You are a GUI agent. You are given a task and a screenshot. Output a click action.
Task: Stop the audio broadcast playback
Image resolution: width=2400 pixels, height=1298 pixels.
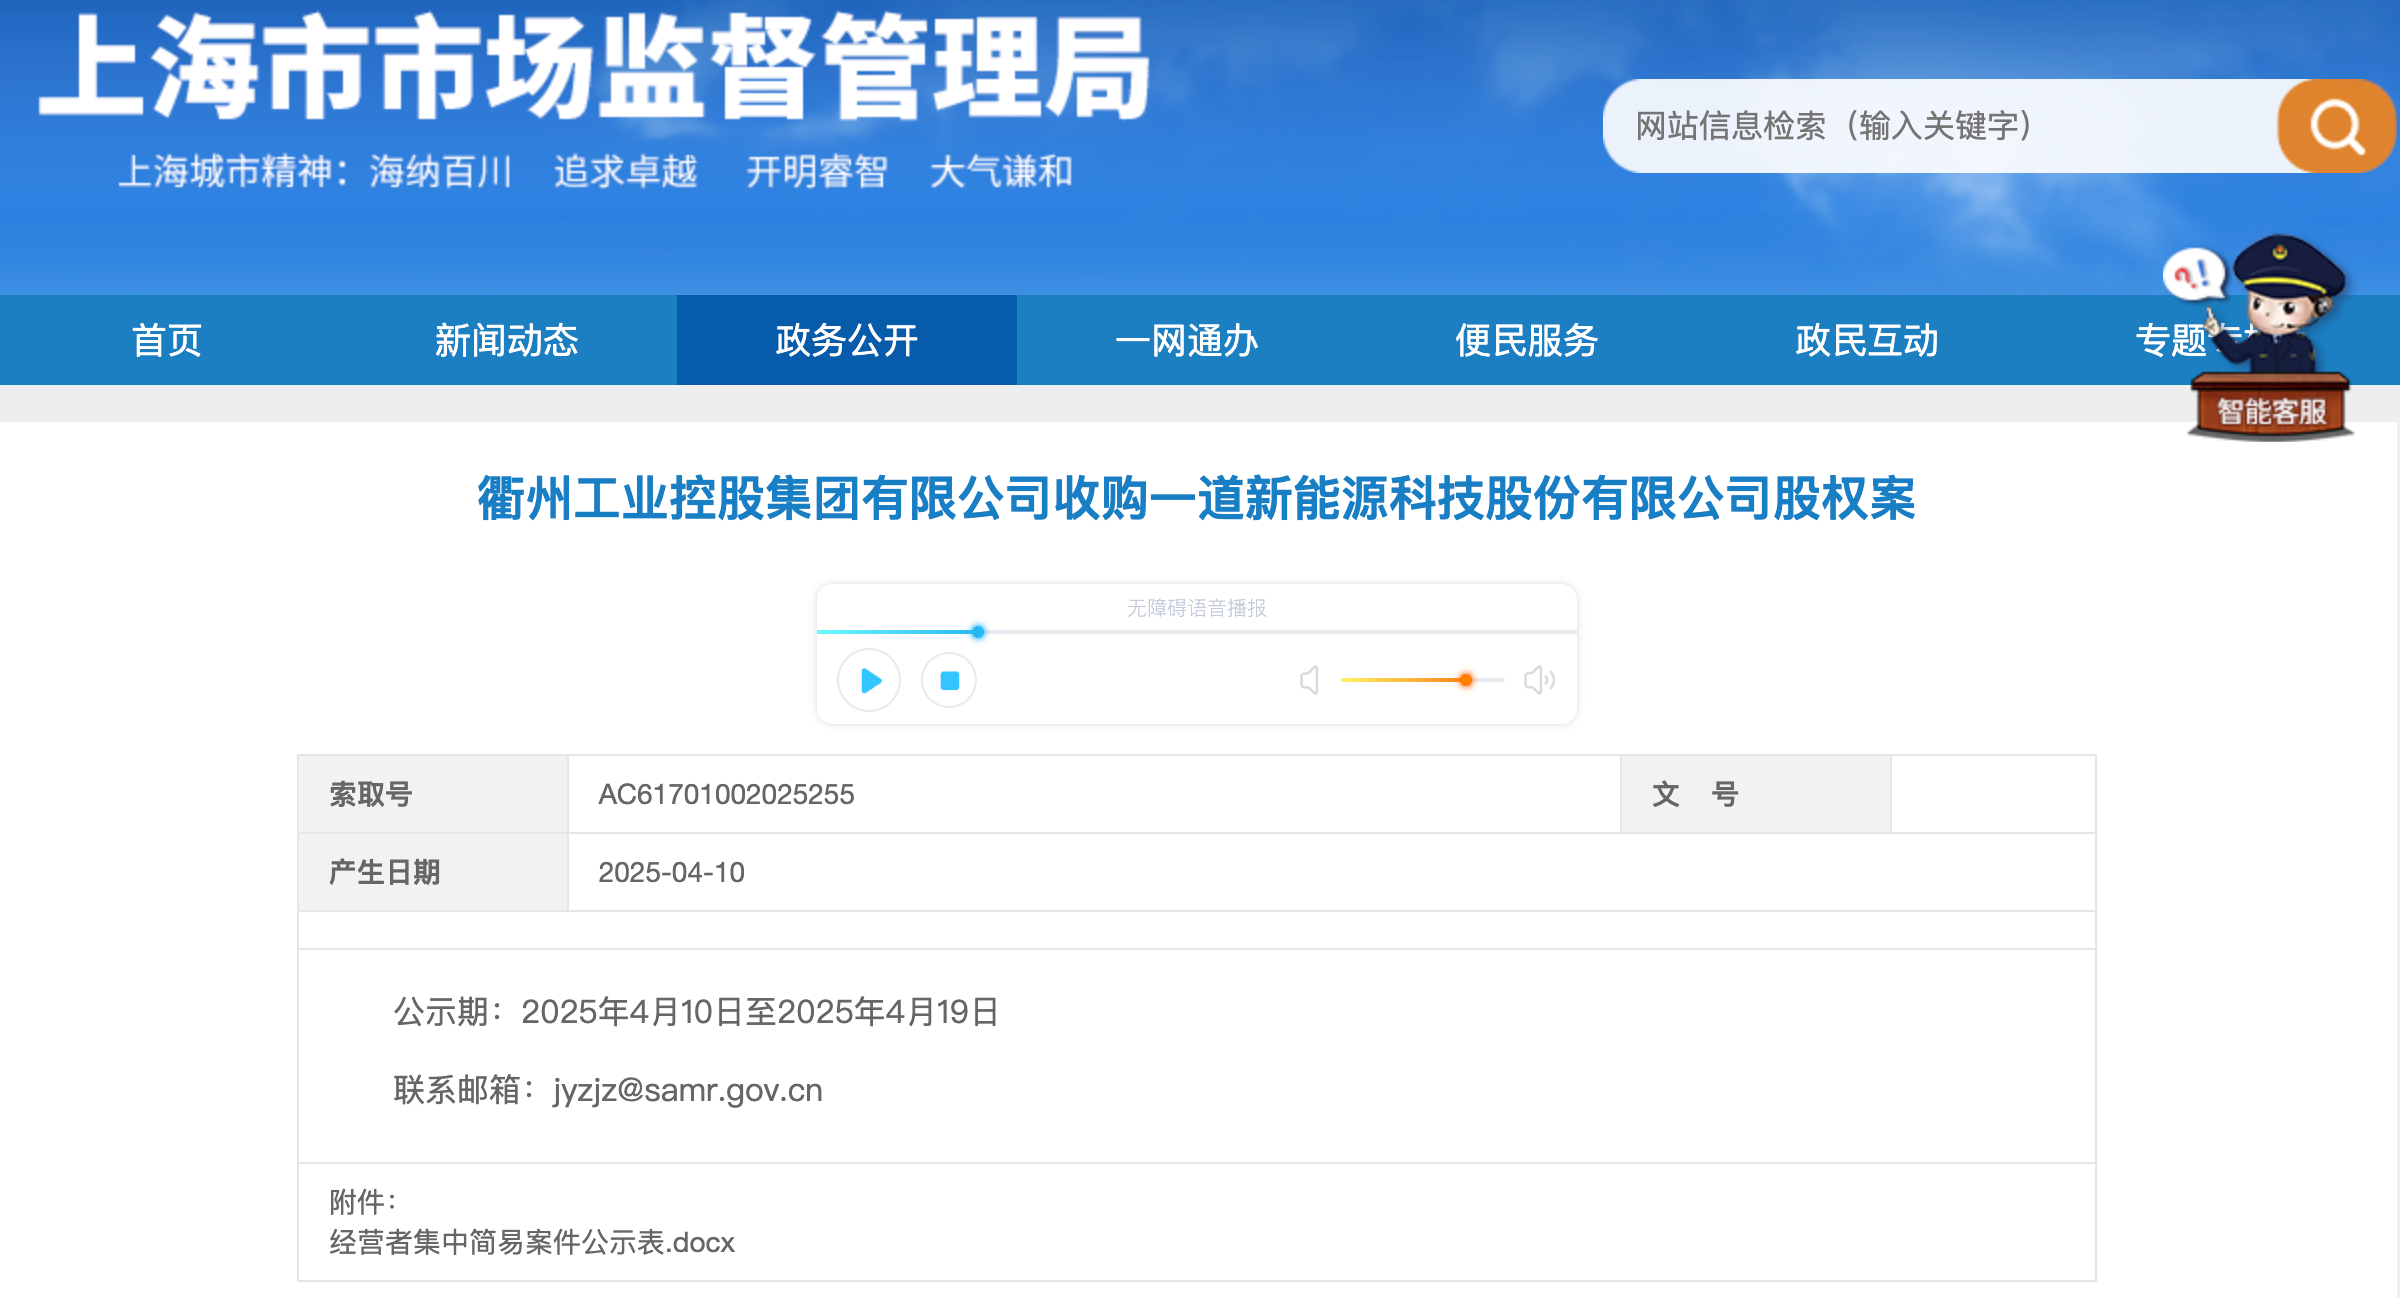(949, 681)
